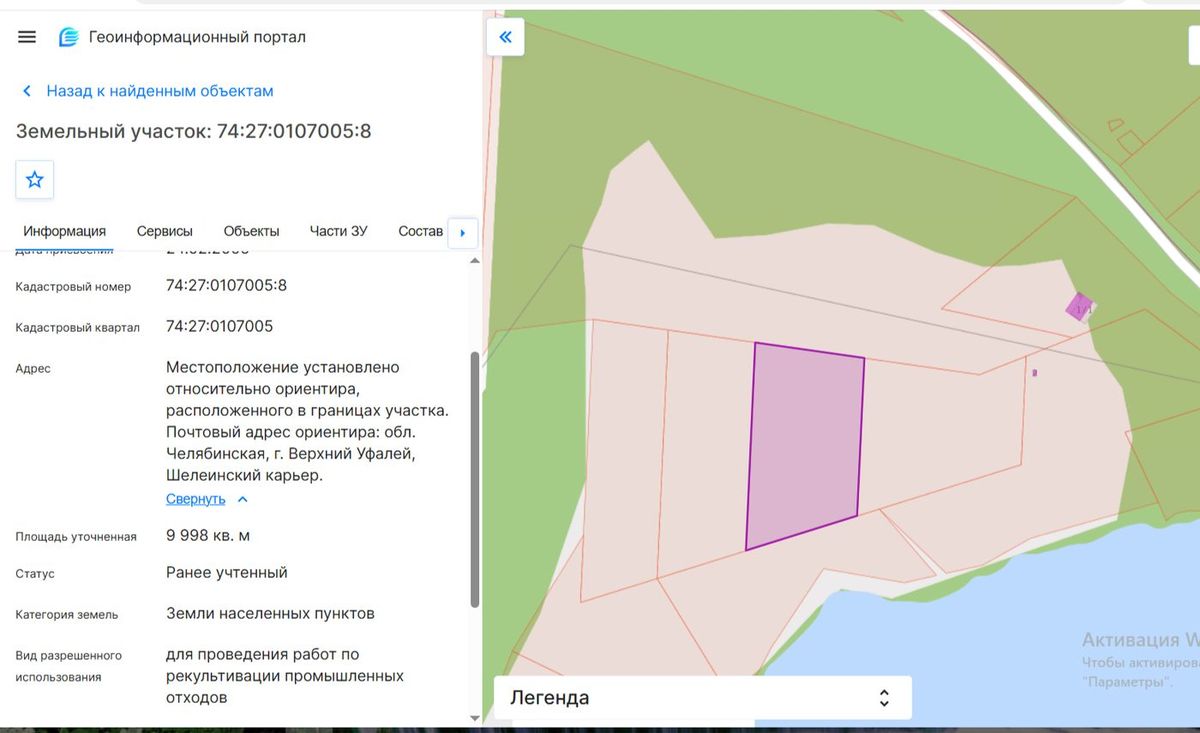1200x733 pixels.
Task: Collapse address with Свернуть link
Action: [x=196, y=499]
